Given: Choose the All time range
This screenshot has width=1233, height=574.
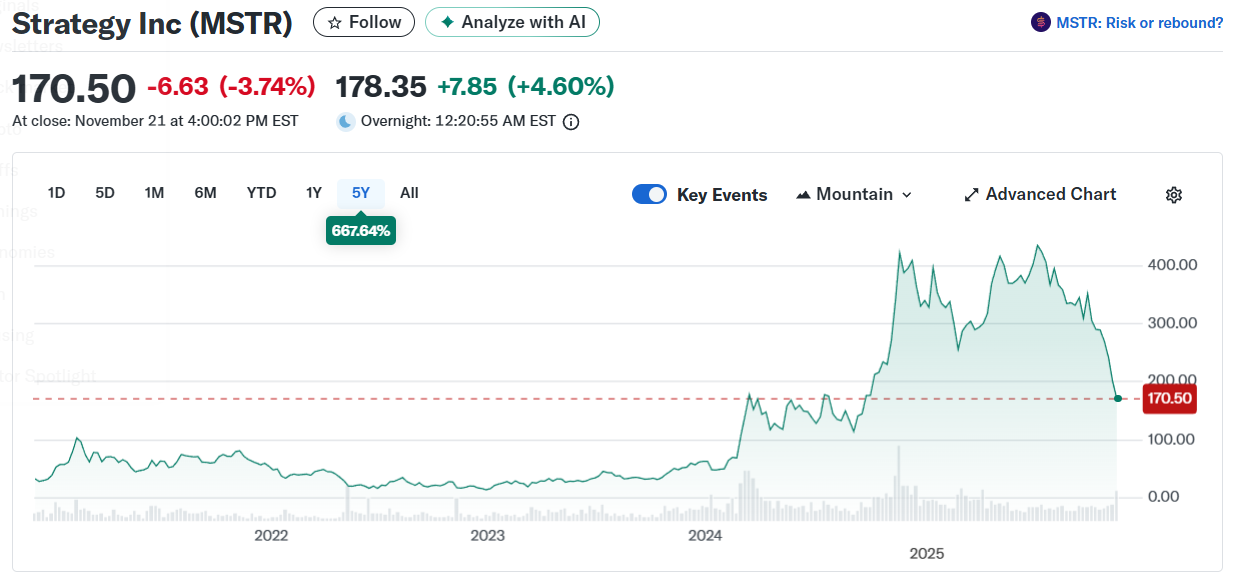Looking at the screenshot, I should (409, 193).
